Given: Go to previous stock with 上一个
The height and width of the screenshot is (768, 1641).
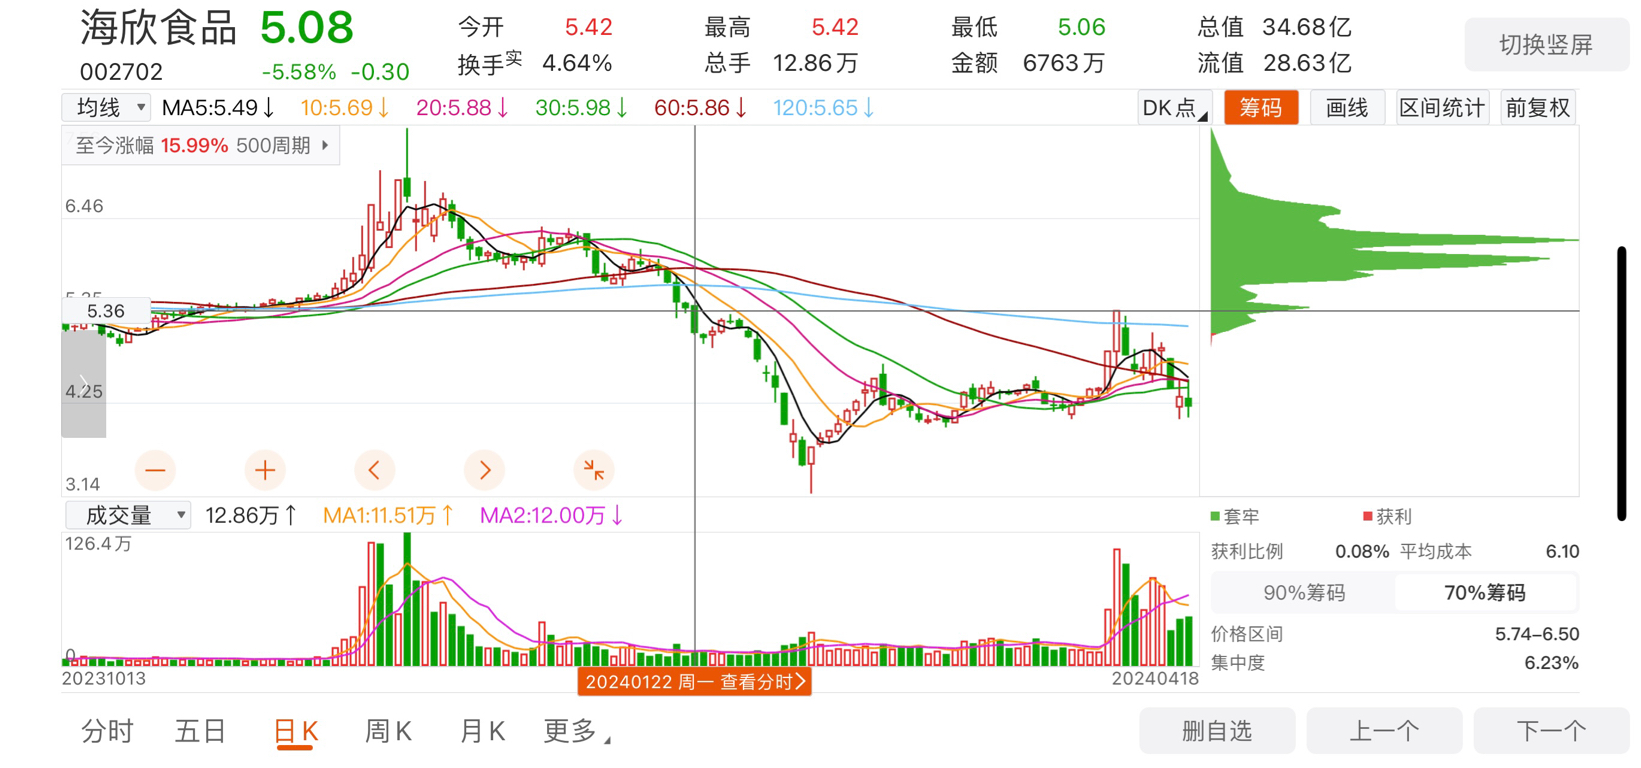Looking at the screenshot, I should [1384, 731].
